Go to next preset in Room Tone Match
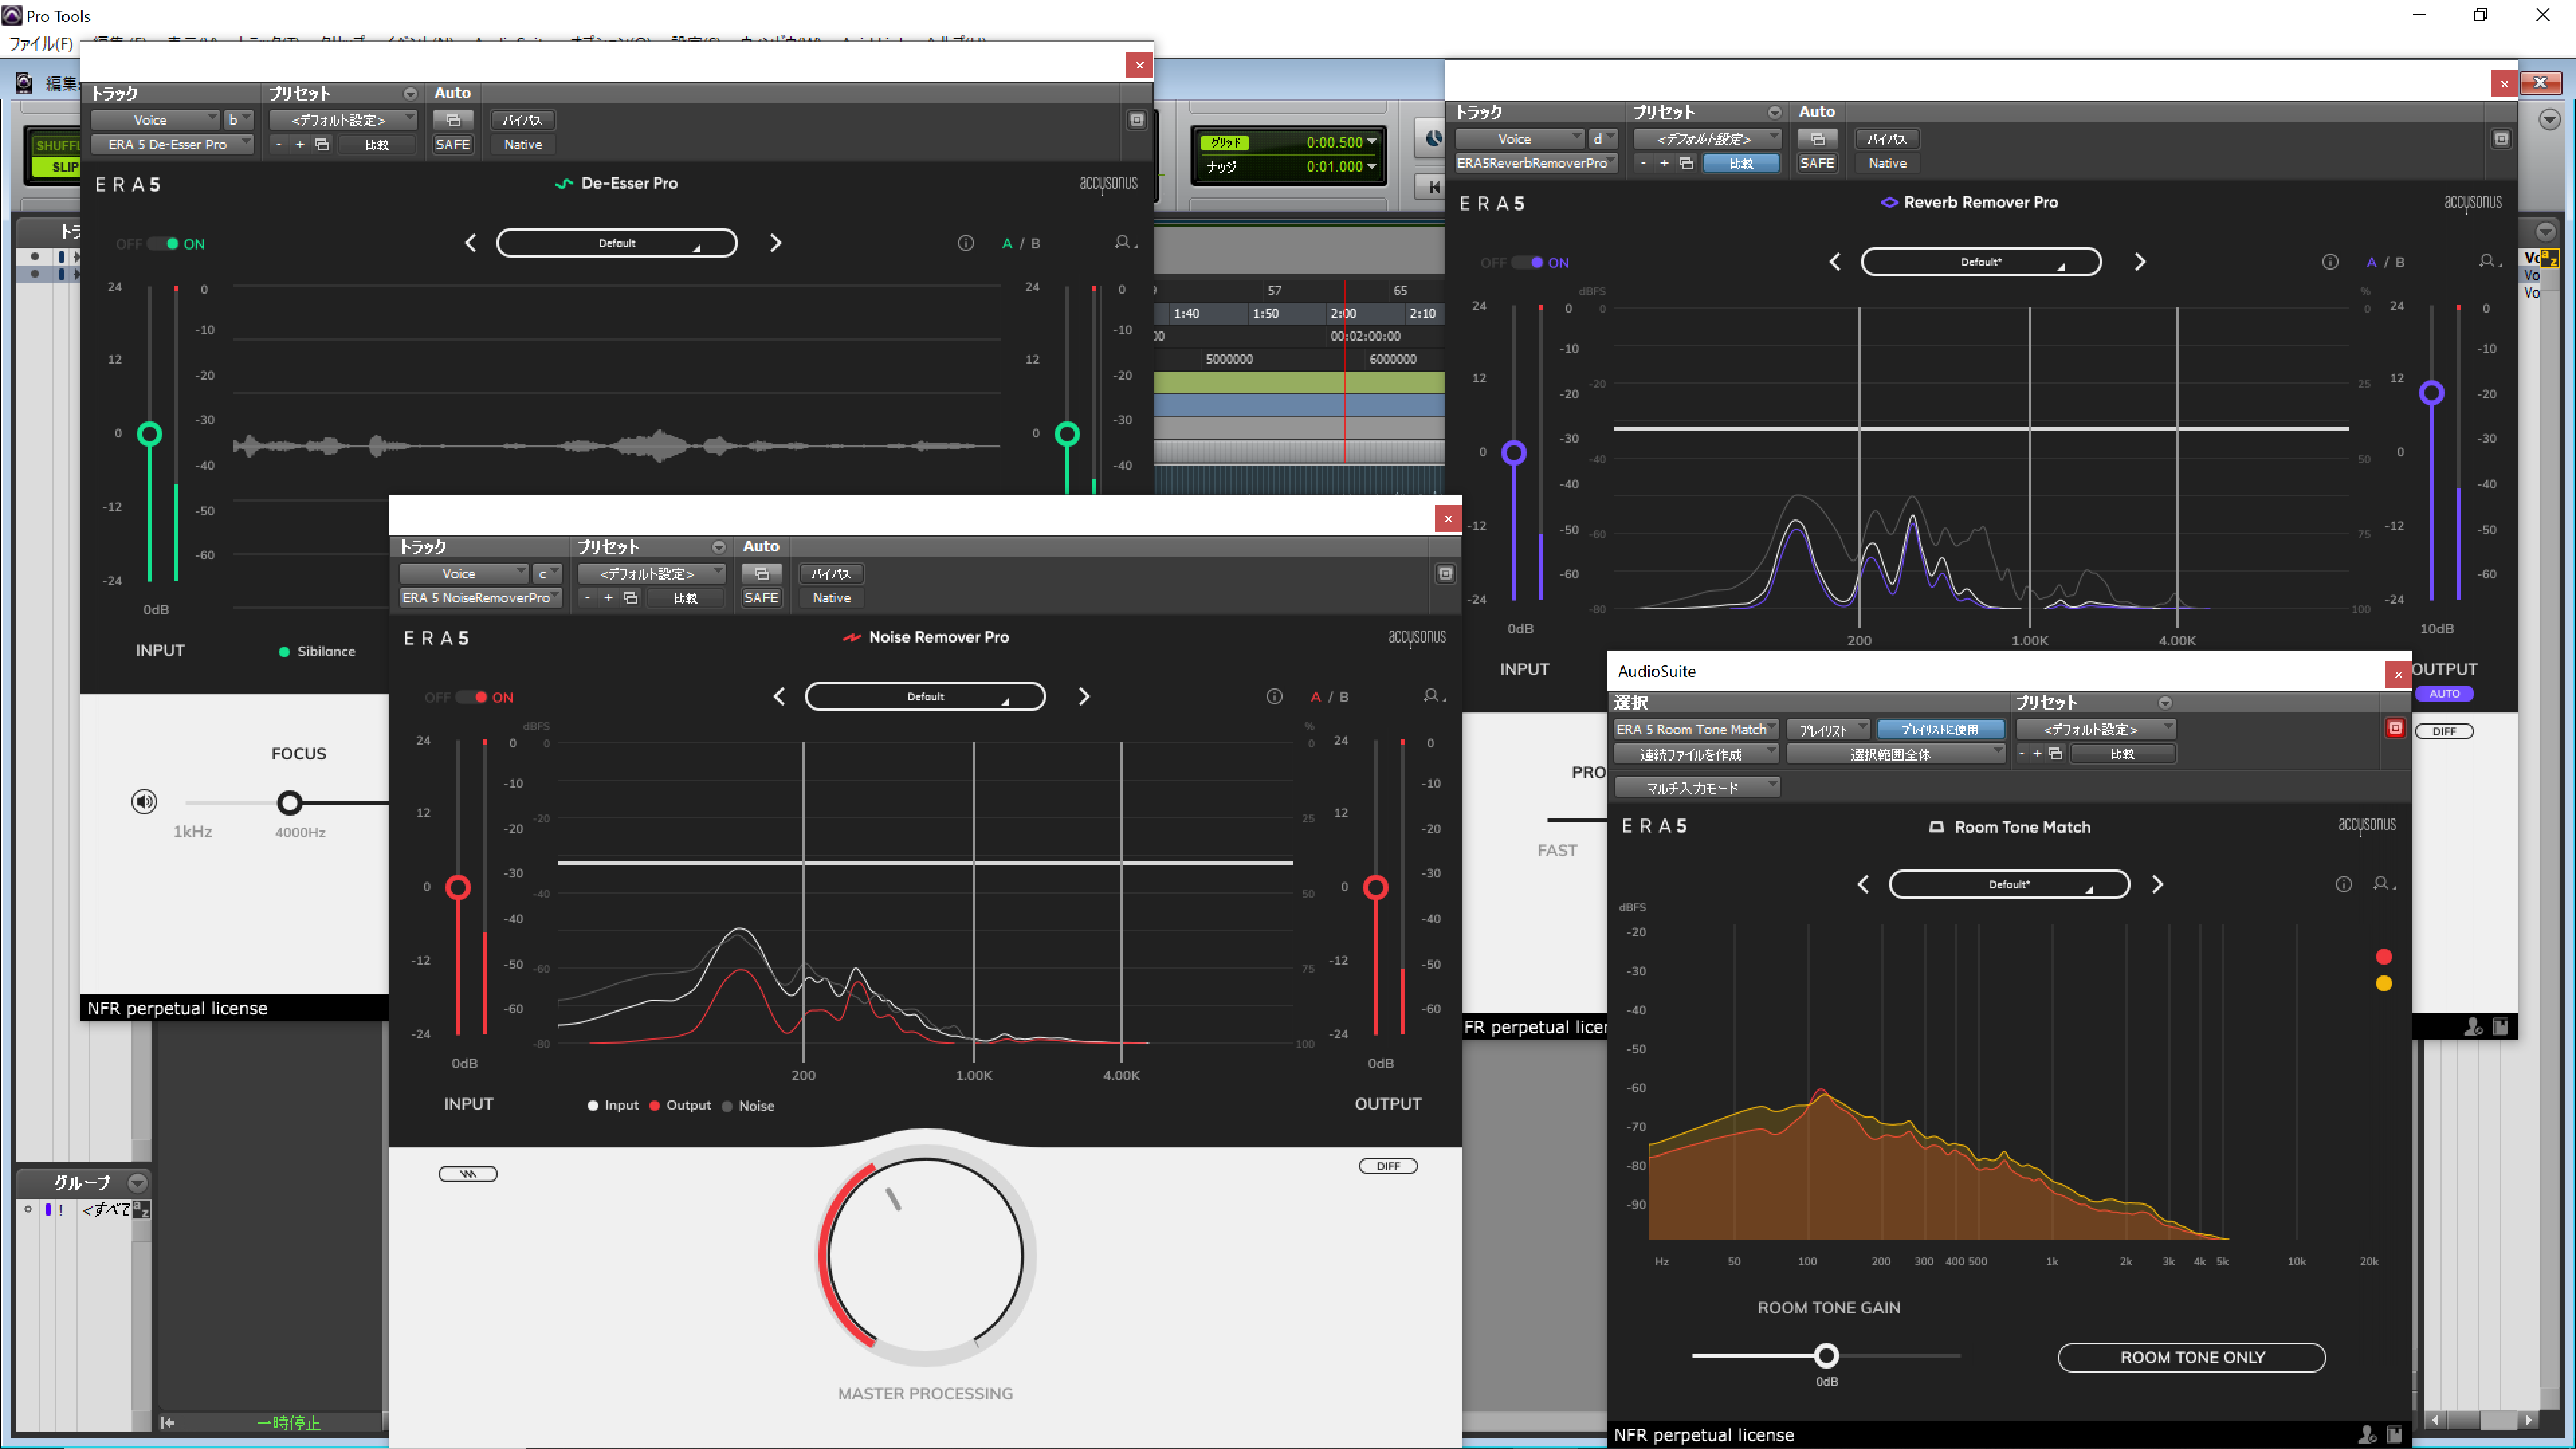This screenshot has width=2576, height=1449. [x=2158, y=884]
